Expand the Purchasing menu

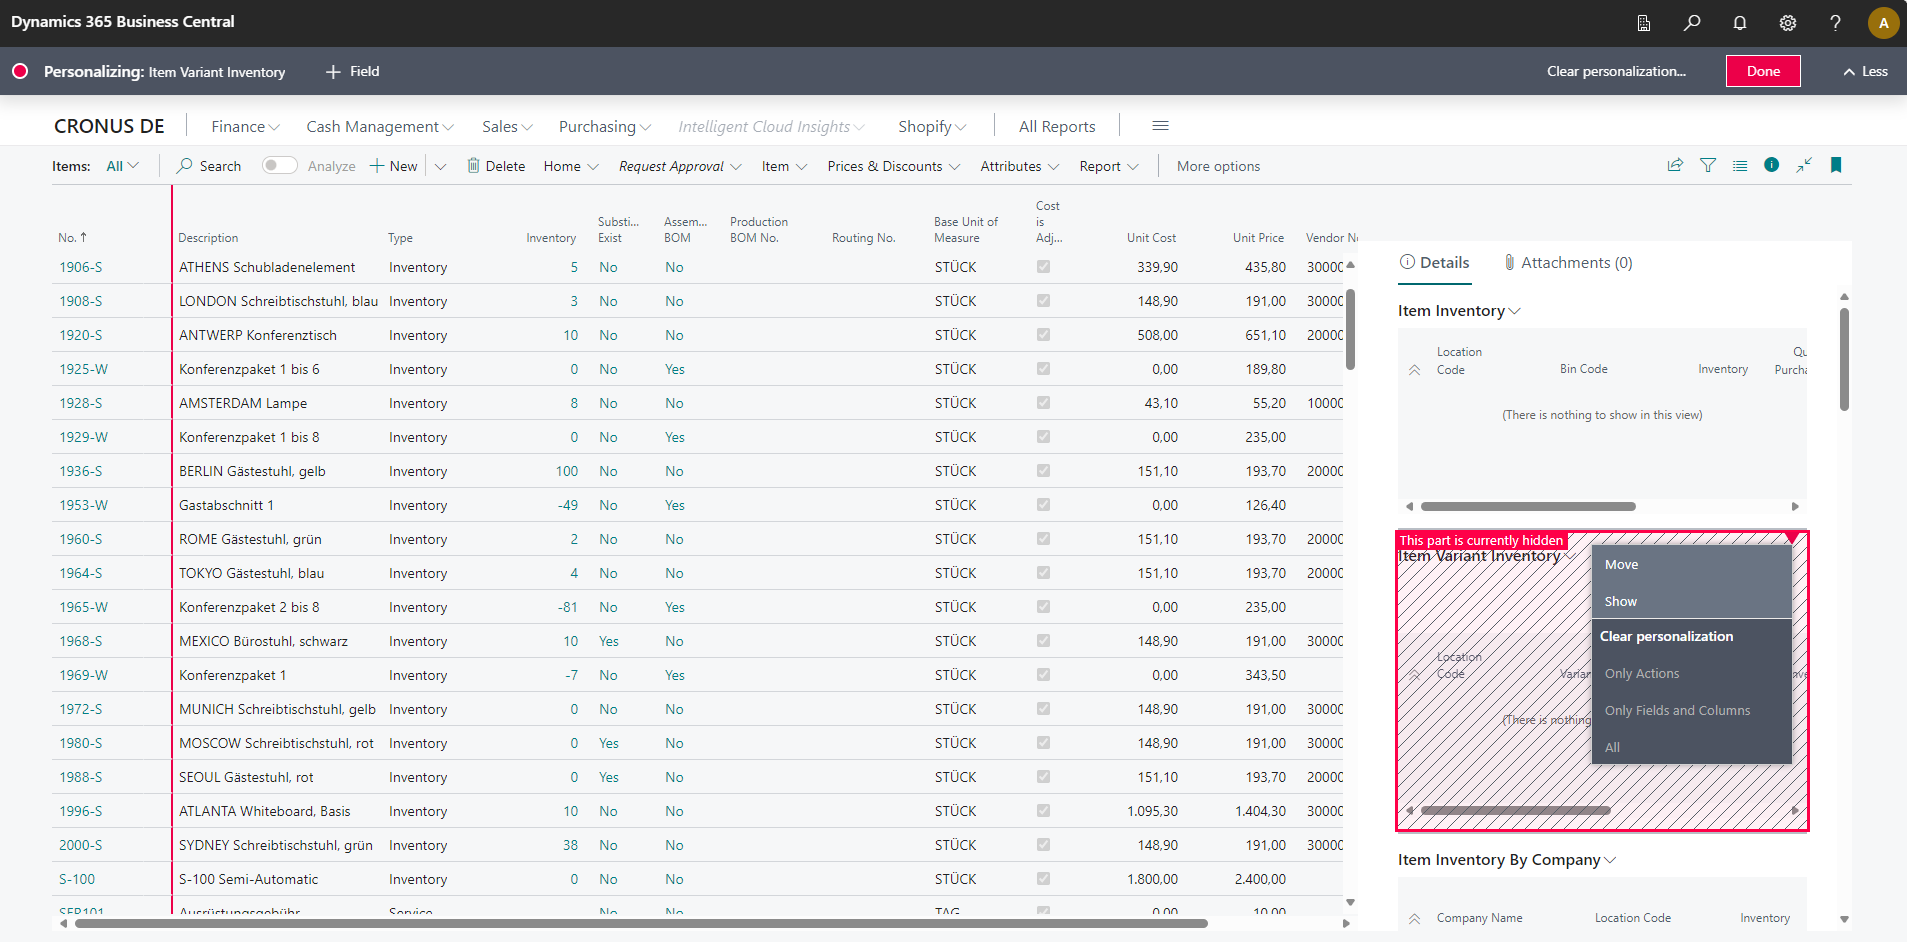point(605,127)
